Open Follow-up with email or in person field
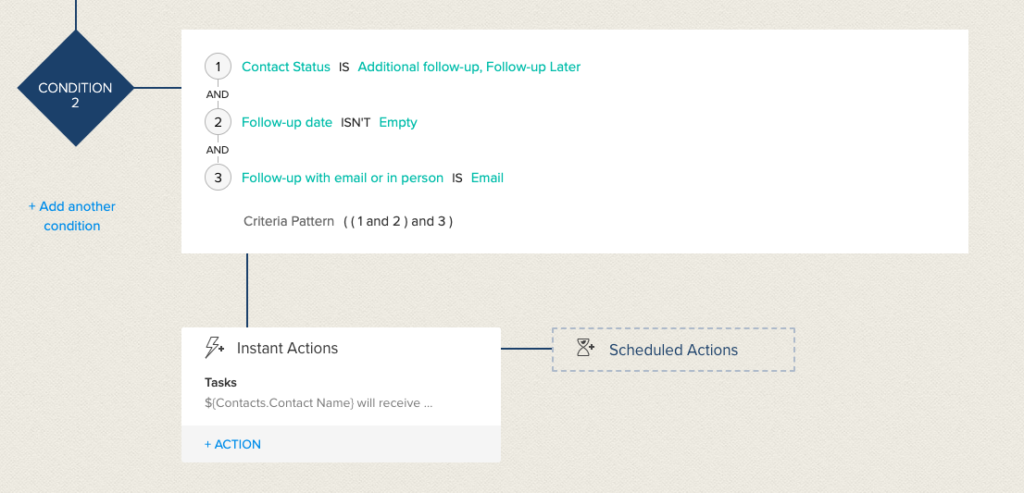 pyautogui.click(x=342, y=178)
